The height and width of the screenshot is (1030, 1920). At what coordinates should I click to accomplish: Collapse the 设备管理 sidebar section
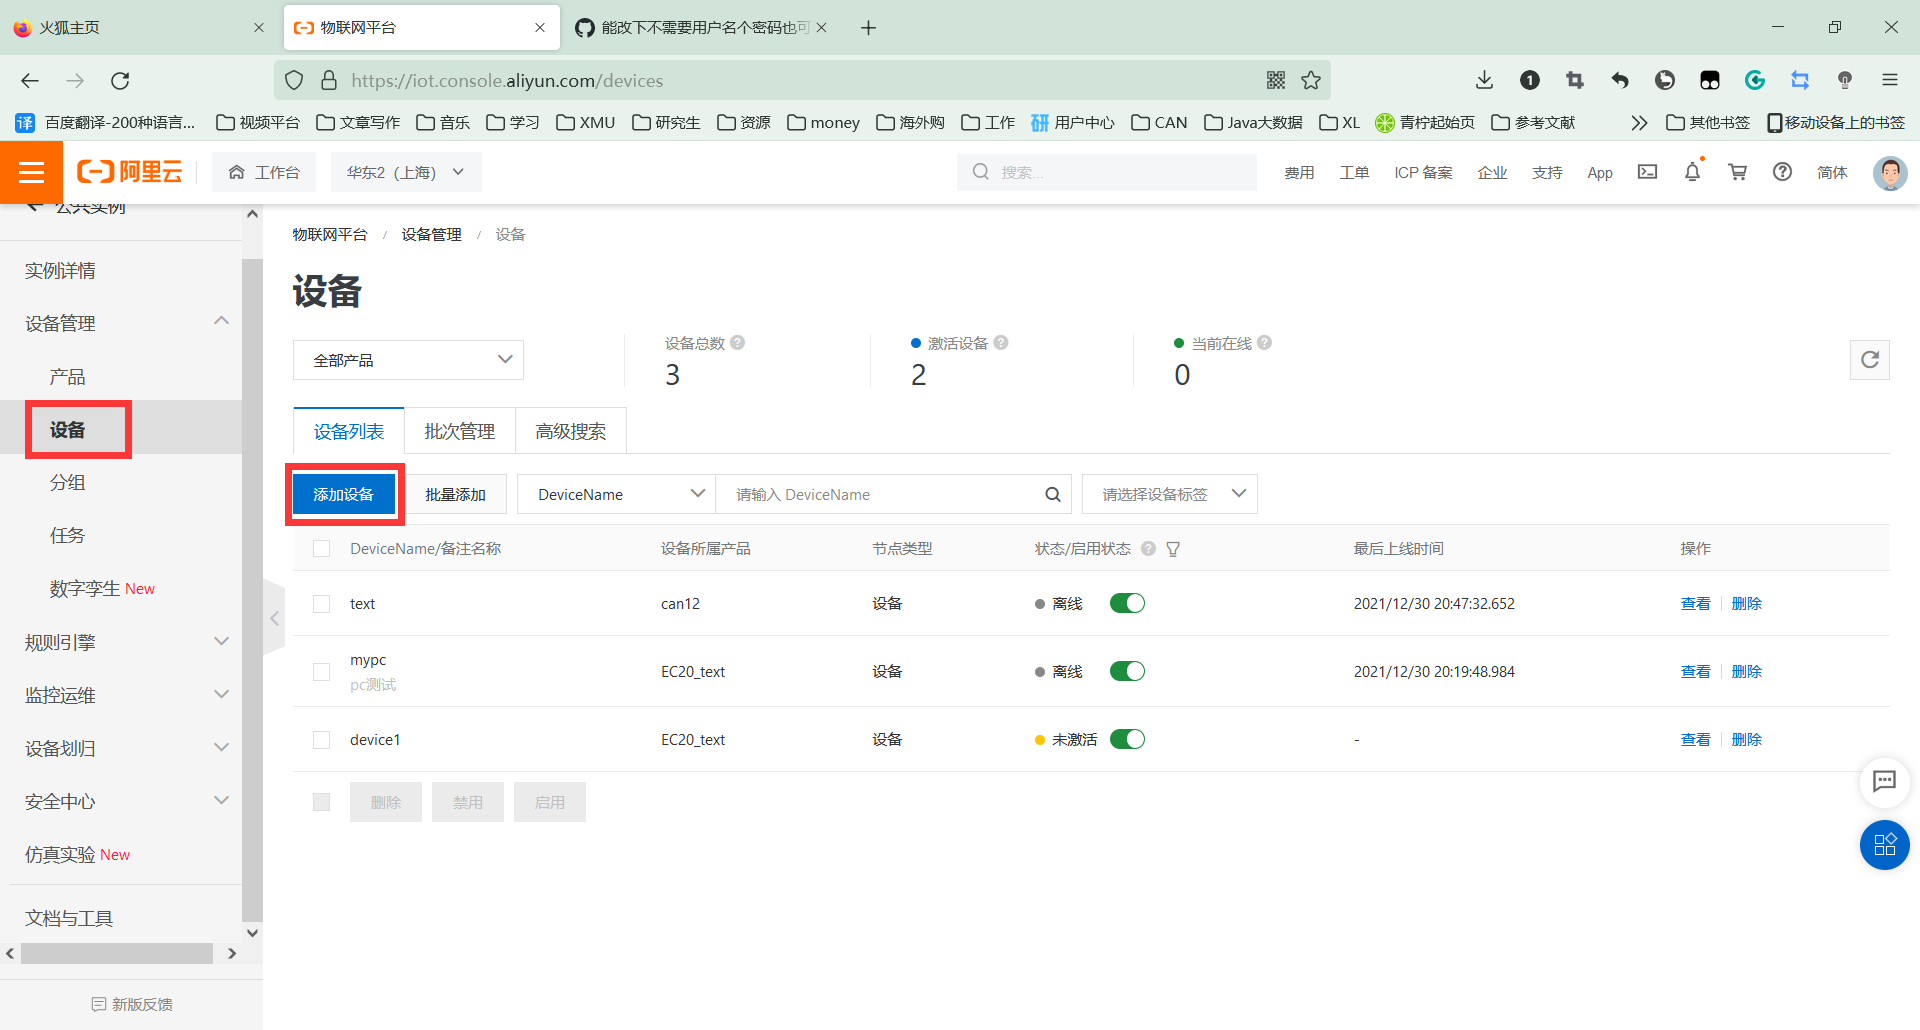[x=222, y=321]
